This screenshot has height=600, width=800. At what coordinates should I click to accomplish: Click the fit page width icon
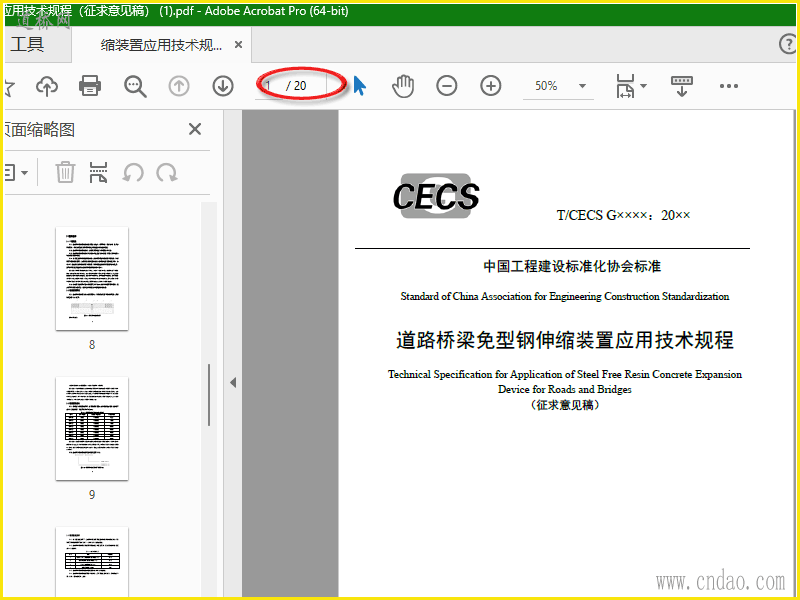[x=626, y=86]
